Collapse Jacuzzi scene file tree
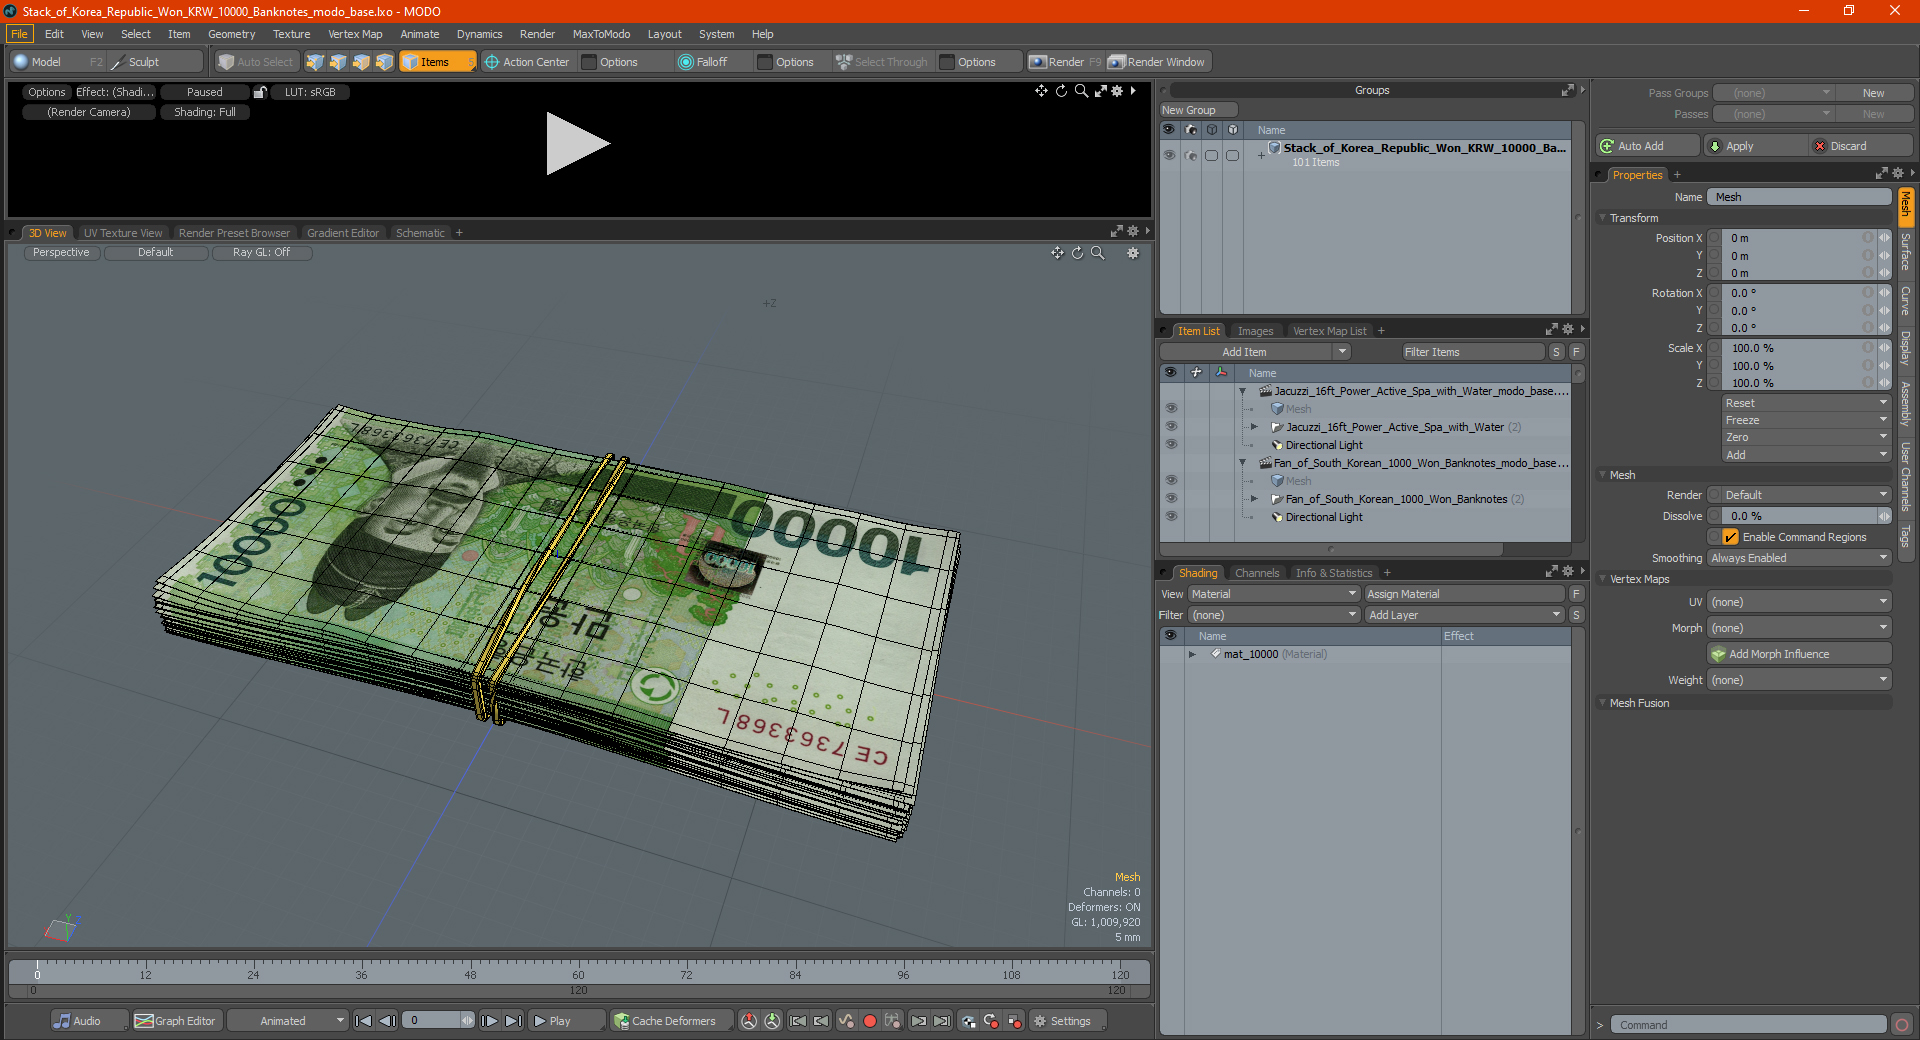The width and height of the screenshot is (1920, 1040). click(1242, 391)
